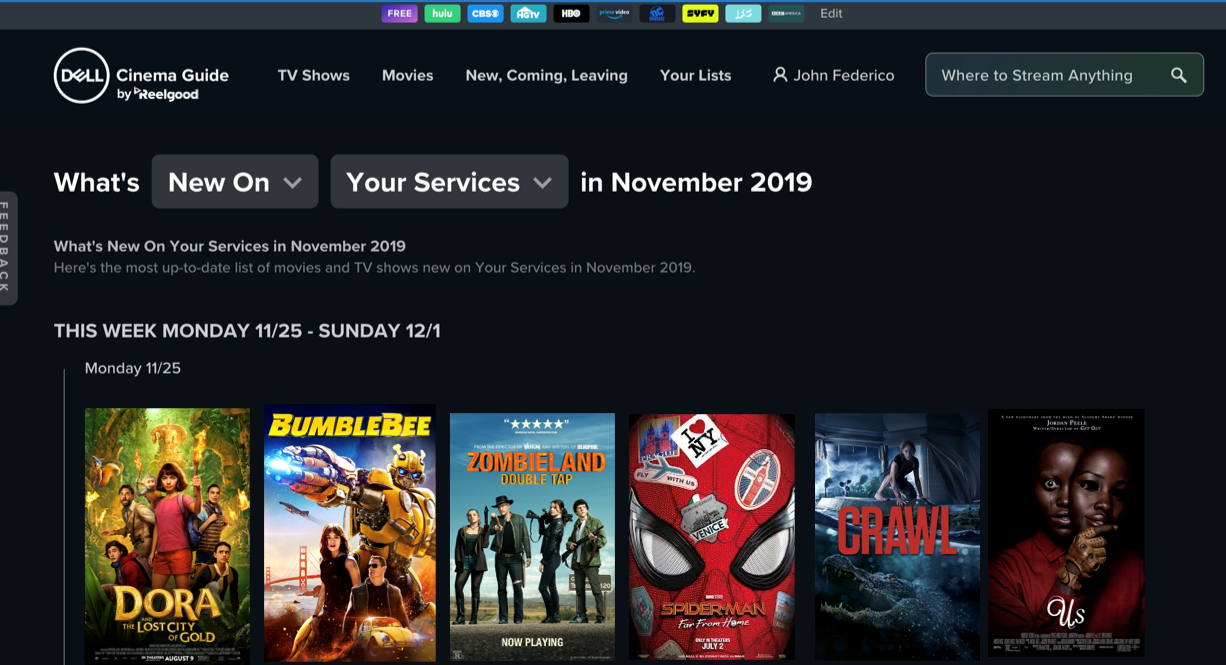Select the Hulu service badge
The image size is (1226, 665).
pos(442,14)
